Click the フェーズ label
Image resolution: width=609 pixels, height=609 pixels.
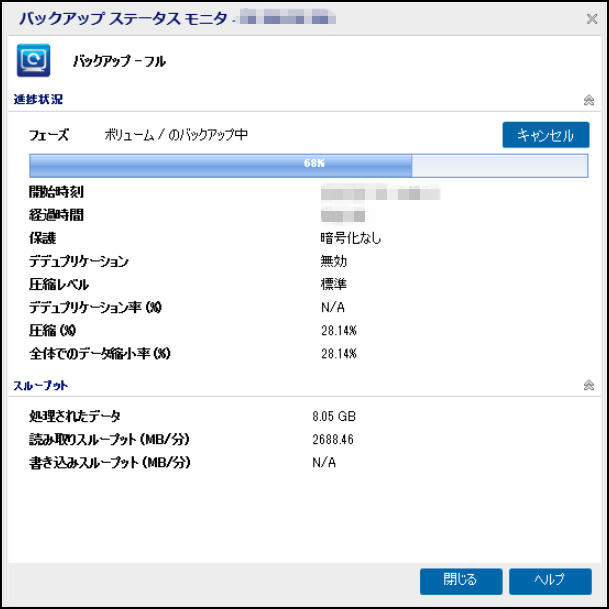(49, 135)
